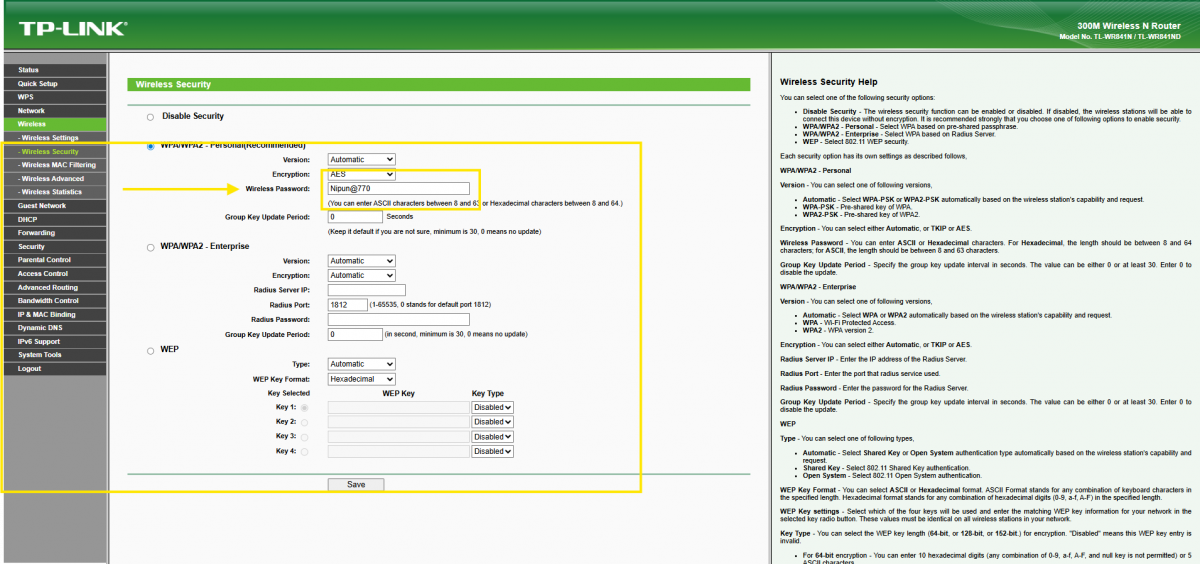The height and width of the screenshot is (564, 1200).
Task: Open the Security menu
Action: [53, 246]
